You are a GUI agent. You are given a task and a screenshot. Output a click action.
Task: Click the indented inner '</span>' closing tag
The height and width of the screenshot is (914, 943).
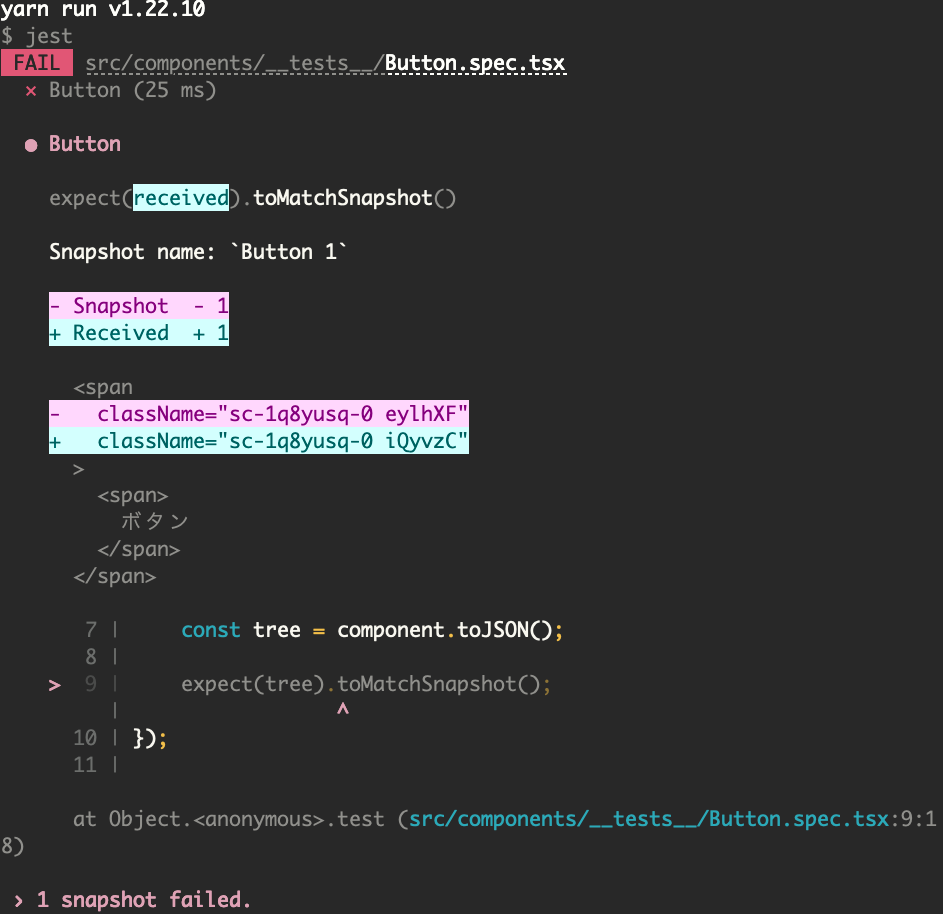coord(139,550)
